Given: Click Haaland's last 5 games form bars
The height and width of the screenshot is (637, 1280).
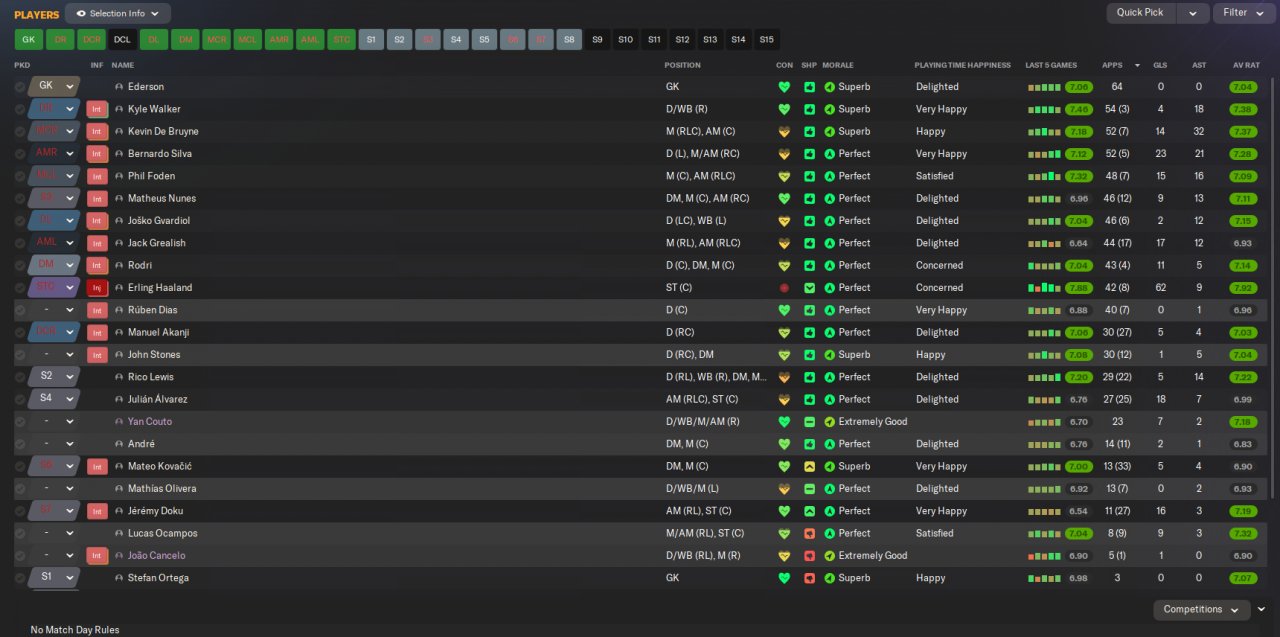Looking at the screenshot, I should point(1044,288).
